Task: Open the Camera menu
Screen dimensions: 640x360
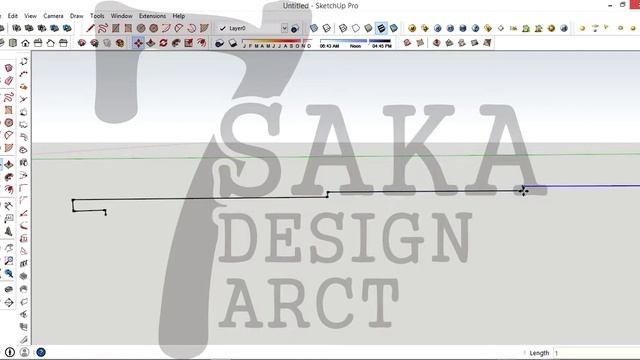Action: click(53, 16)
